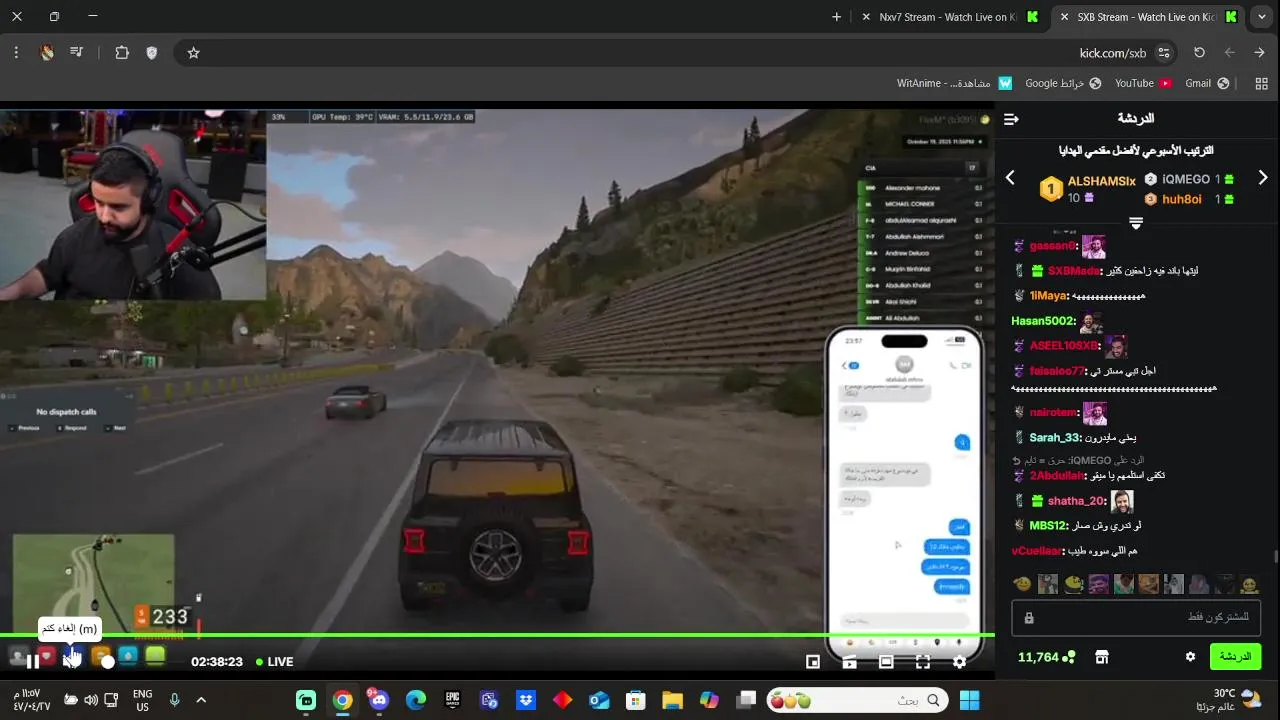Open player settings gear icon
The width and height of the screenshot is (1280, 720).
click(960, 662)
